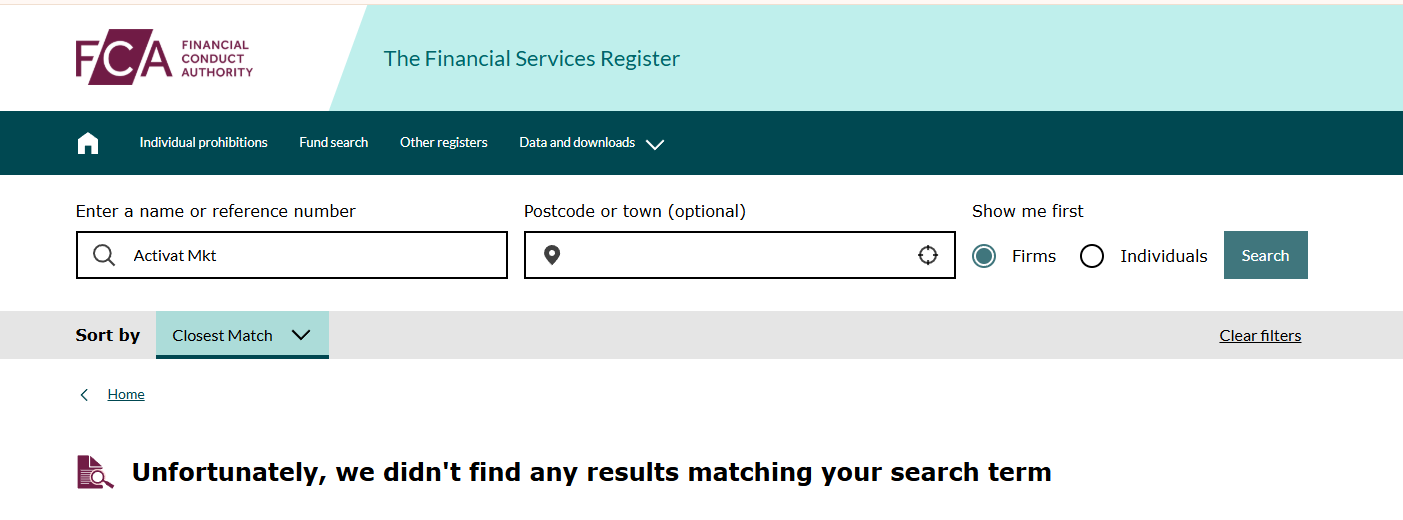Screen dimensions: 1403x520
Task: Click the chevron next to Data and downloads
Action: (x=655, y=144)
